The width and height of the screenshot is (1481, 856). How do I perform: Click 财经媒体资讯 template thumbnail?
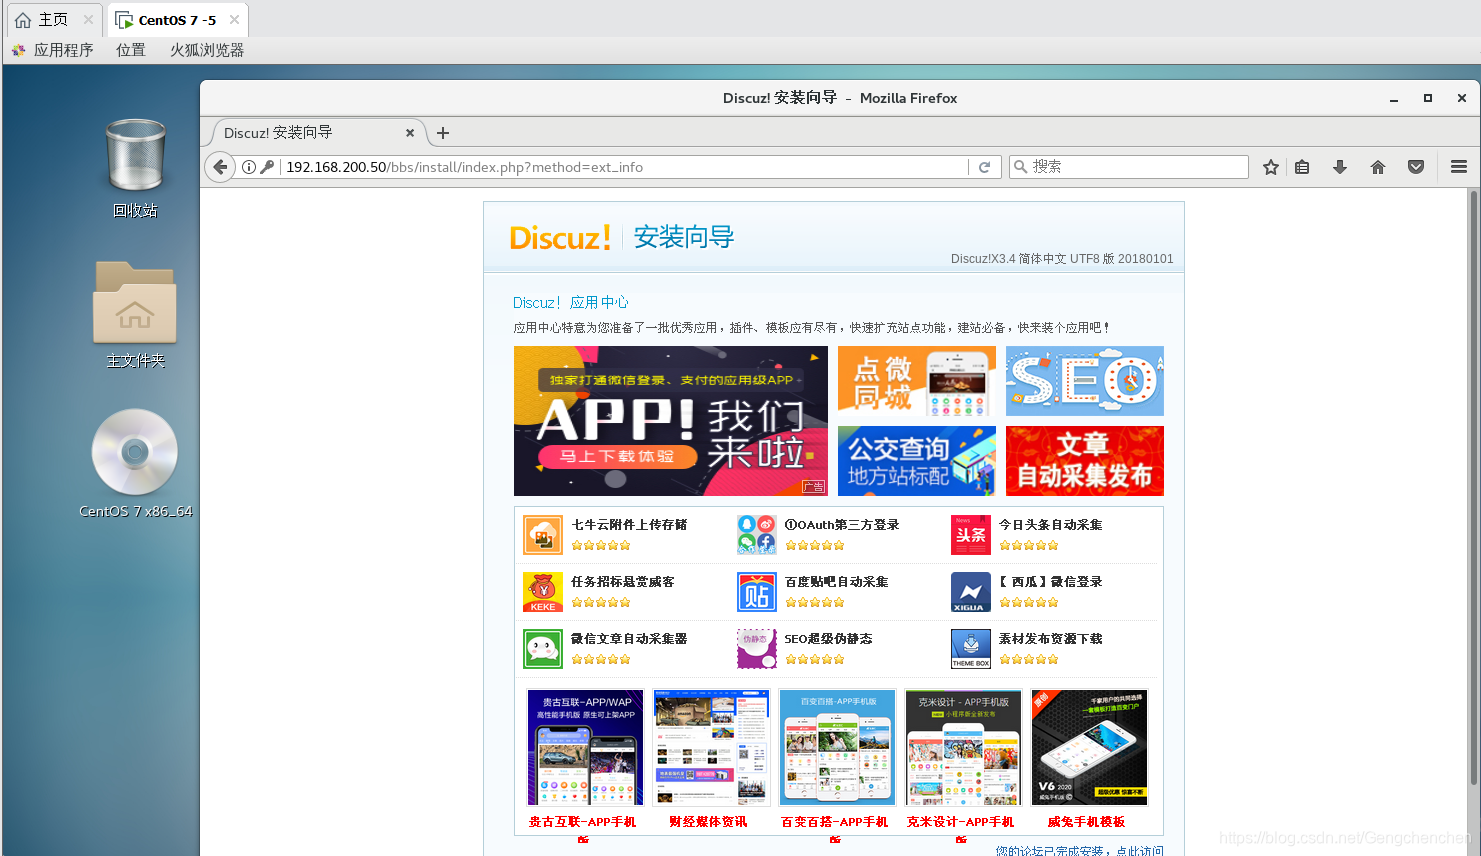(x=711, y=747)
